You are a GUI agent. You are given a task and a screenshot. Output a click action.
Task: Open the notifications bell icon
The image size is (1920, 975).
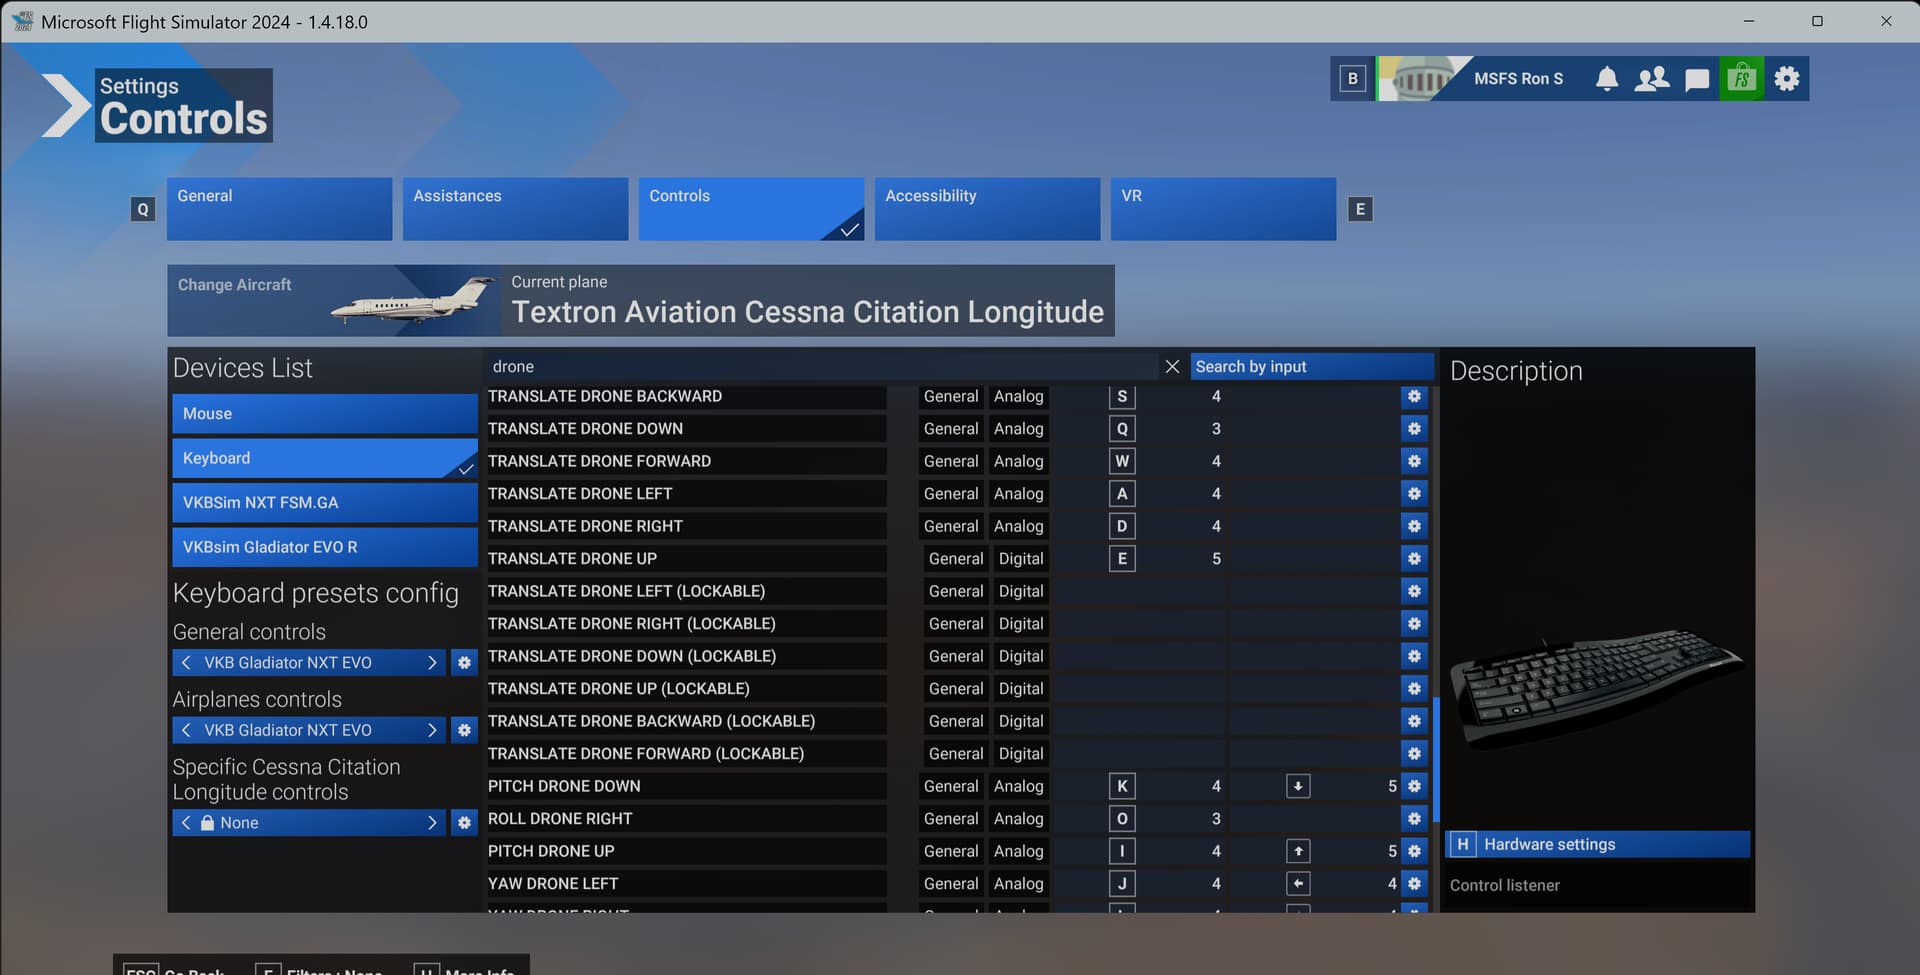(x=1606, y=79)
